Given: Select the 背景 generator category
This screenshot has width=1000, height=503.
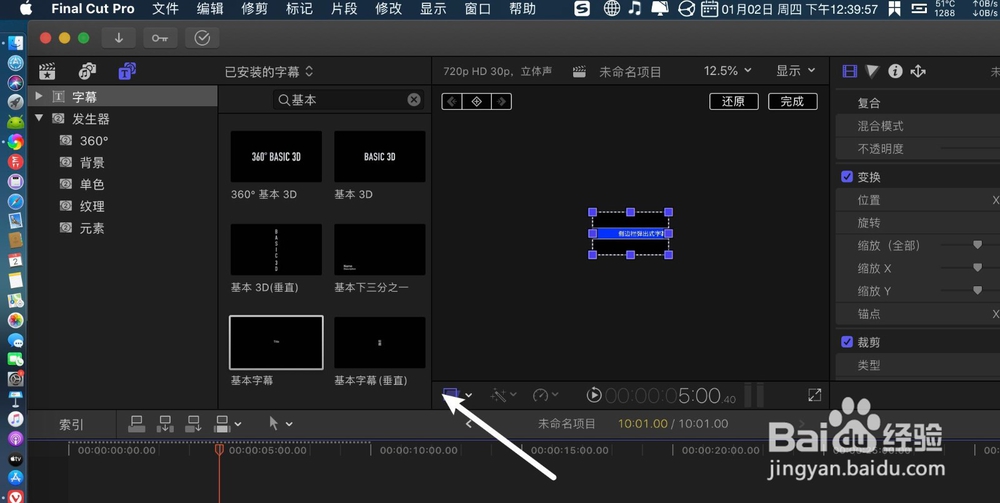Looking at the screenshot, I should tap(92, 163).
